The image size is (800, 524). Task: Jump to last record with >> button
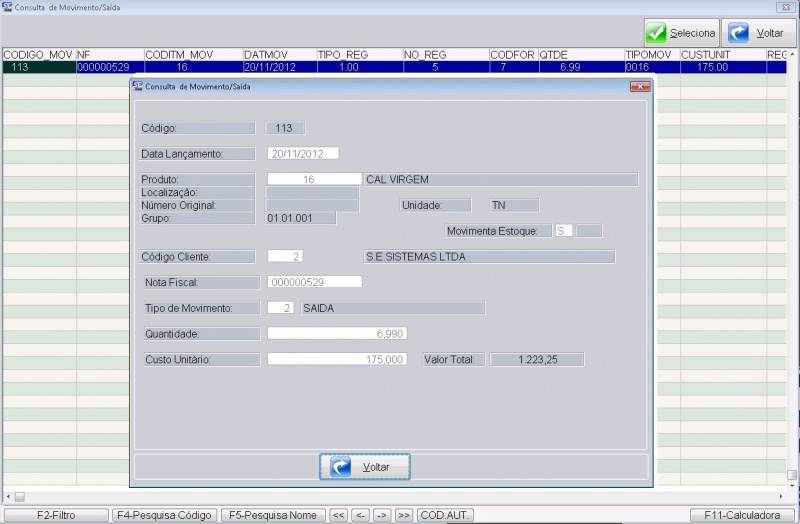[403, 515]
